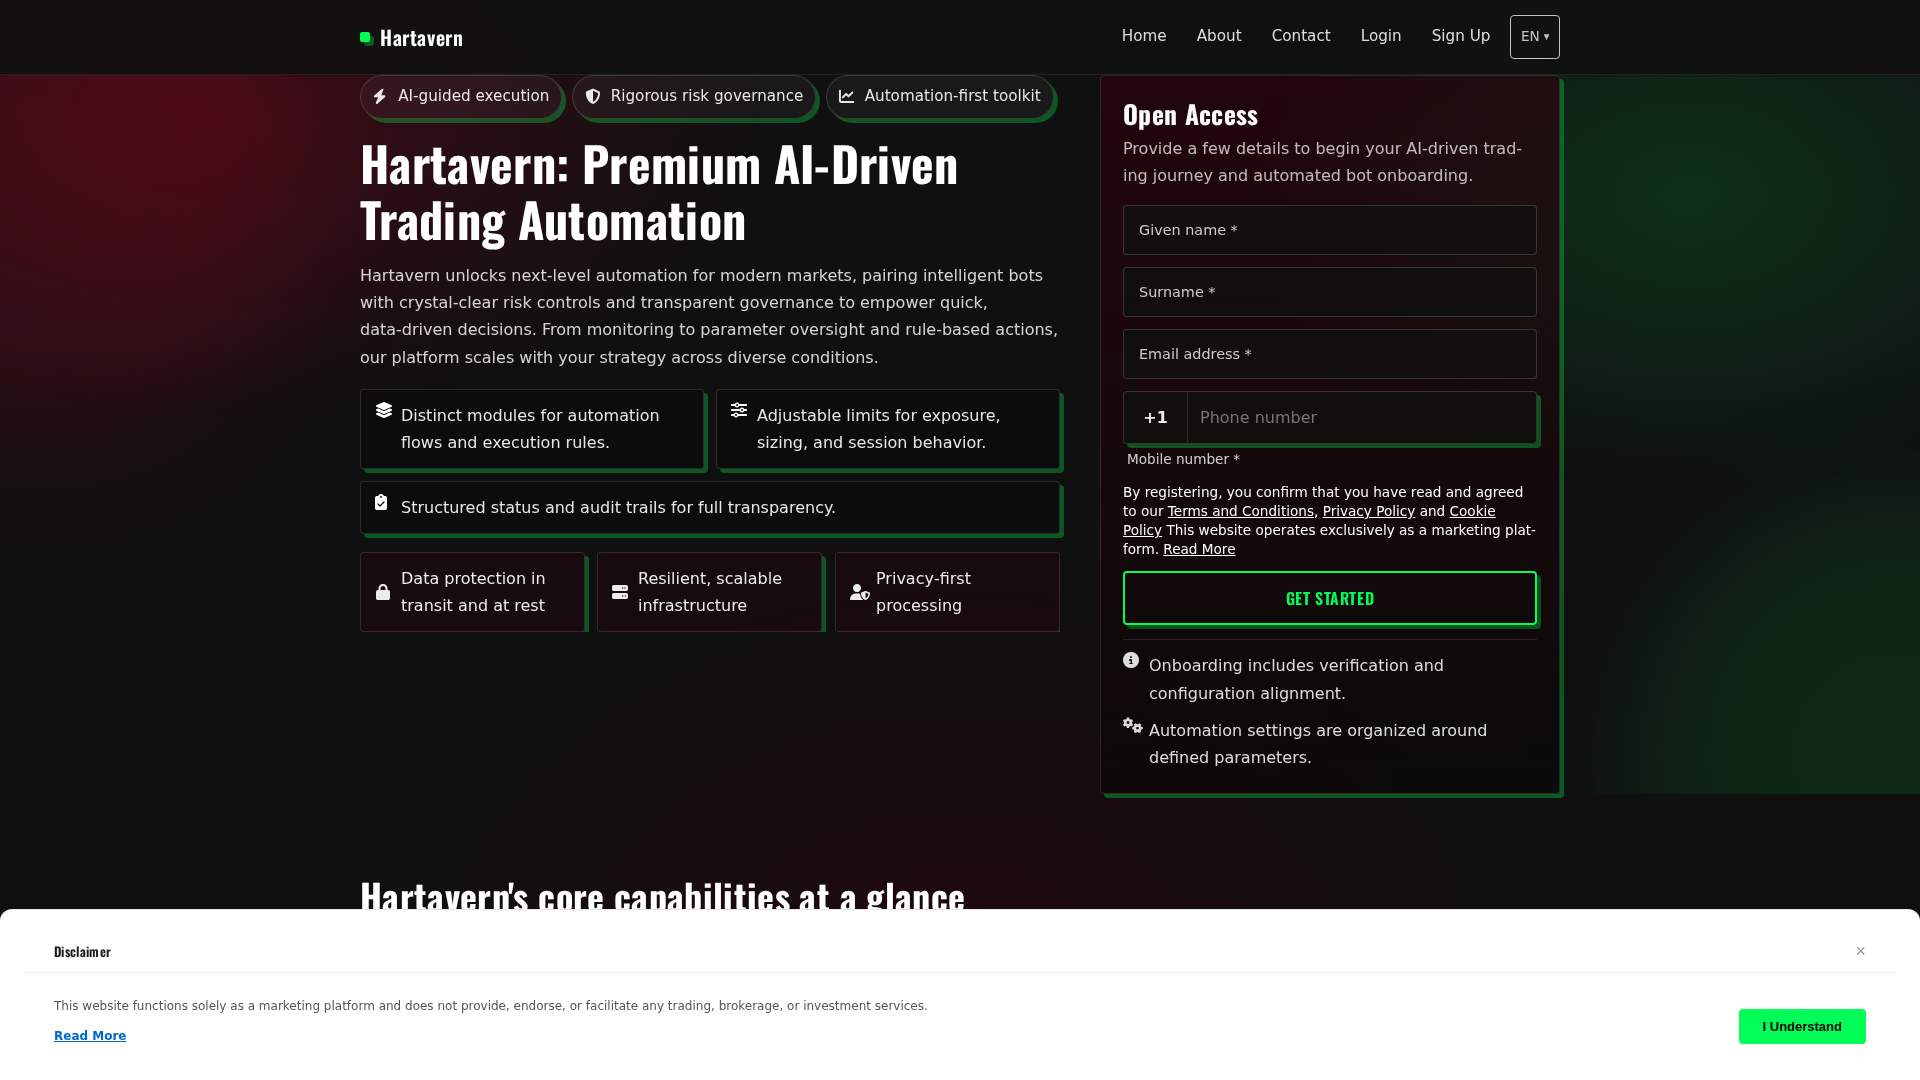The image size is (1920, 1080).
Task: Select the AI-guided execution pill
Action: click(461, 97)
